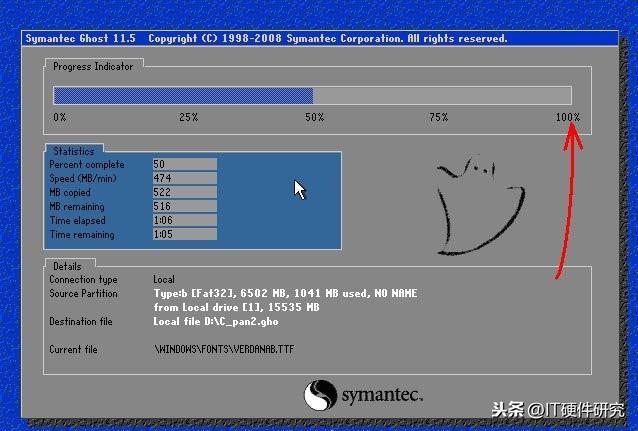The height and width of the screenshot is (431, 638).
Task: Click the symantec wordmark text
Action: tap(382, 395)
